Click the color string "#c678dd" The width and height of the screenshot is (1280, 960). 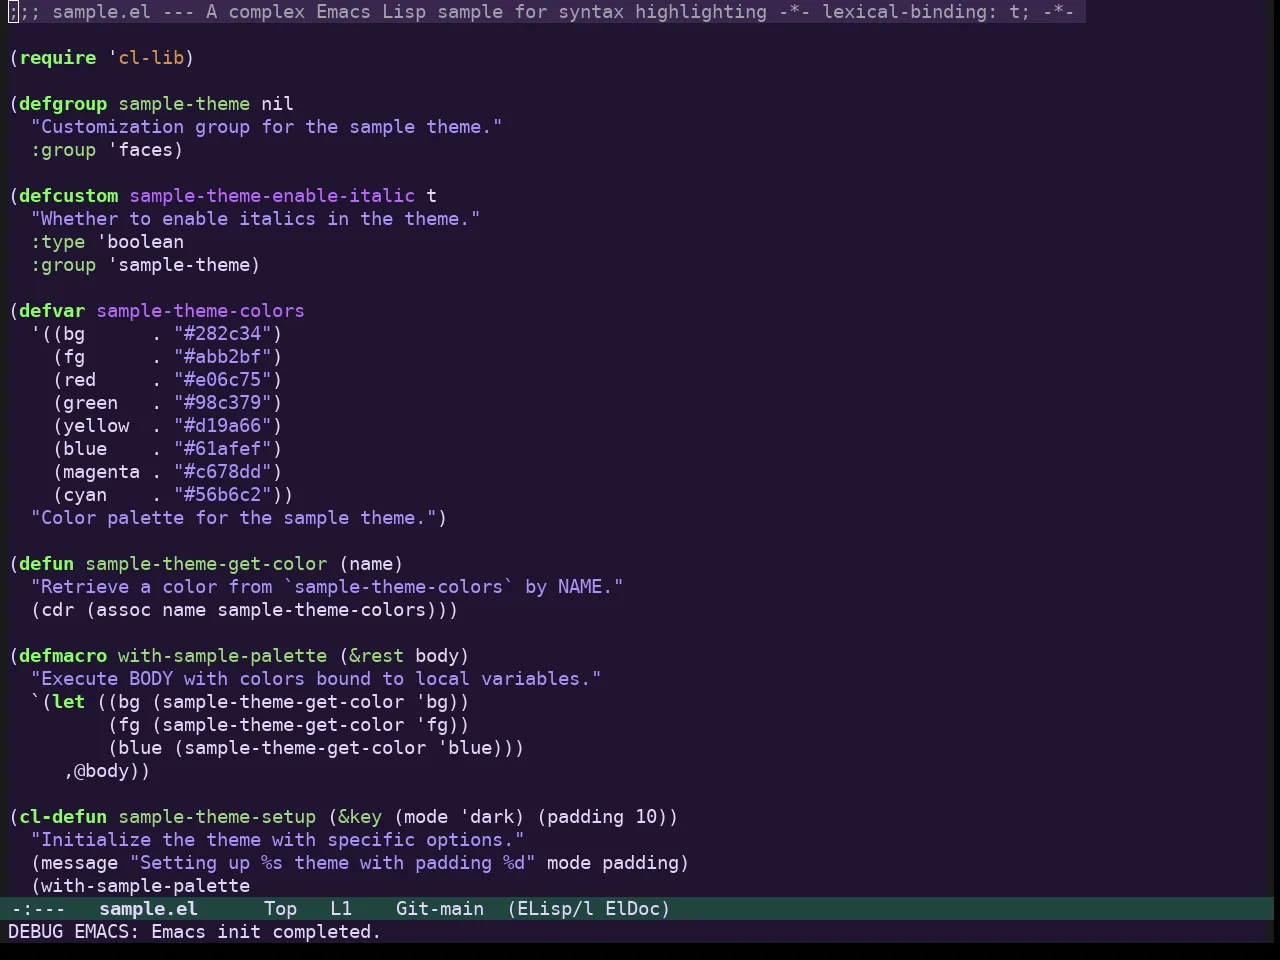click(x=223, y=471)
